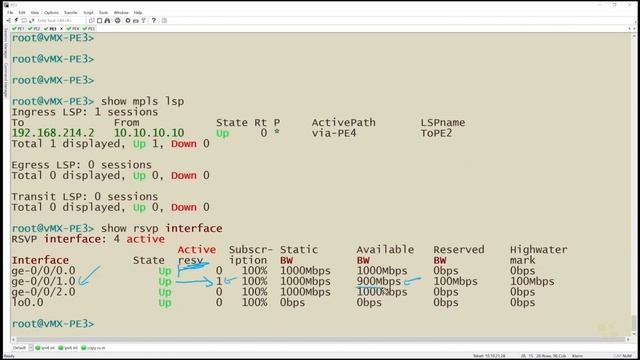Switch to the PE1 session tab
The image size is (640, 360).
pyautogui.click(x=18, y=29)
